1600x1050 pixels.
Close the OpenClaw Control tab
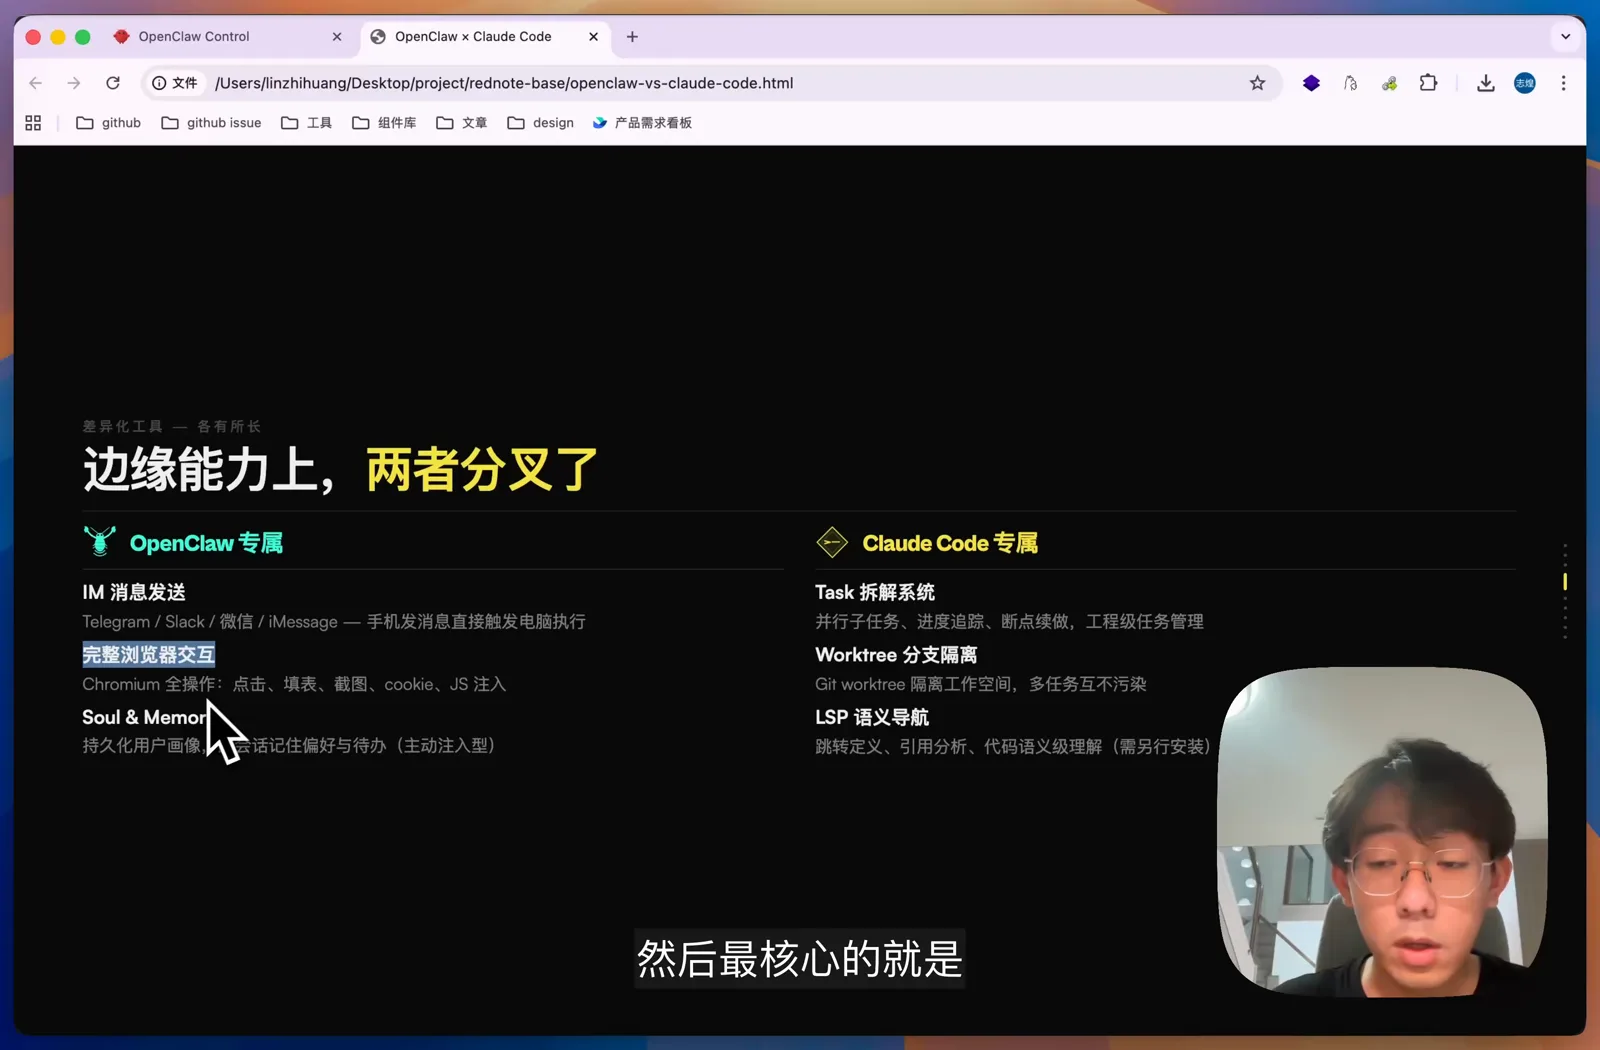pyautogui.click(x=337, y=37)
